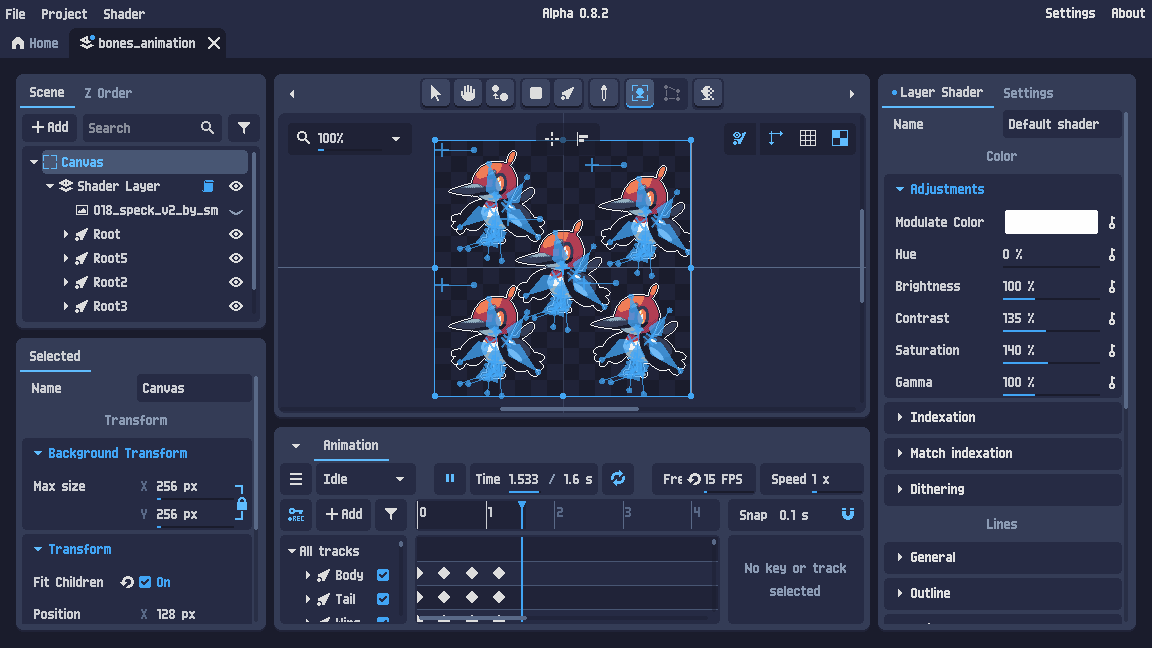Toggle the checkerboard background icon
1152x648 pixels.
[x=840, y=138]
